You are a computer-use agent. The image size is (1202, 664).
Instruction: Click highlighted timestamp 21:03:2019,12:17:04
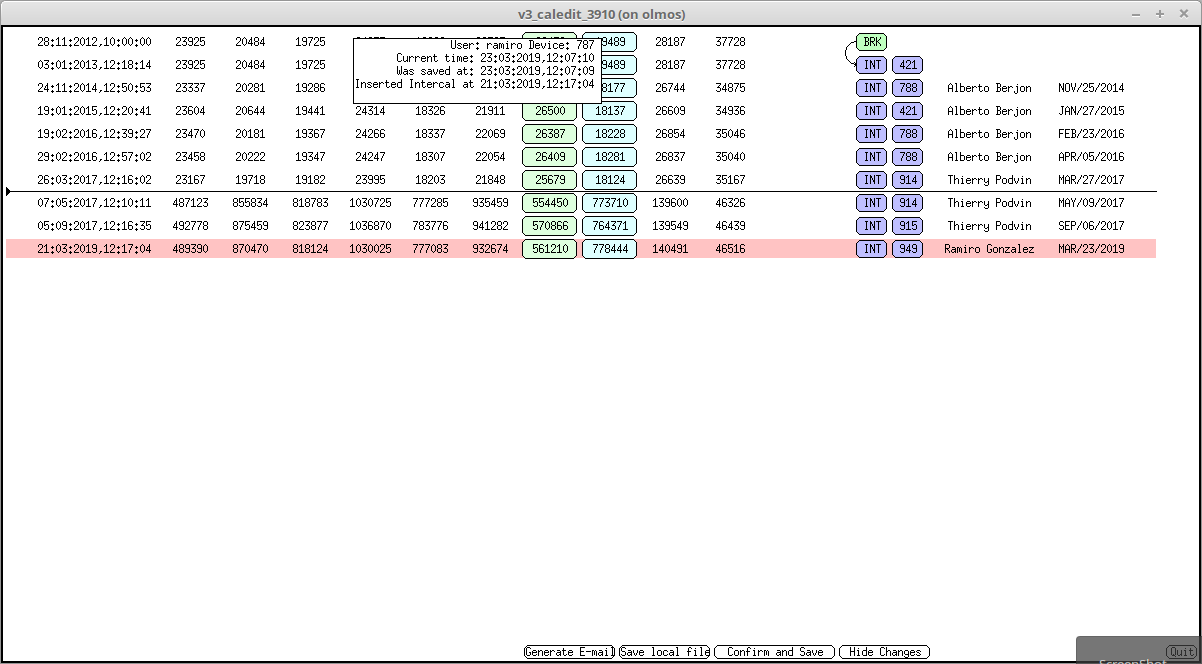click(95, 249)
